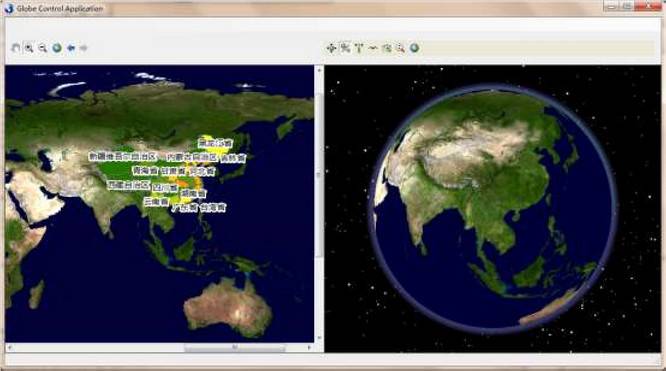Screen dimensions: 666x371
Task: Select the Pan hand tool
Action: click(16, 48)
